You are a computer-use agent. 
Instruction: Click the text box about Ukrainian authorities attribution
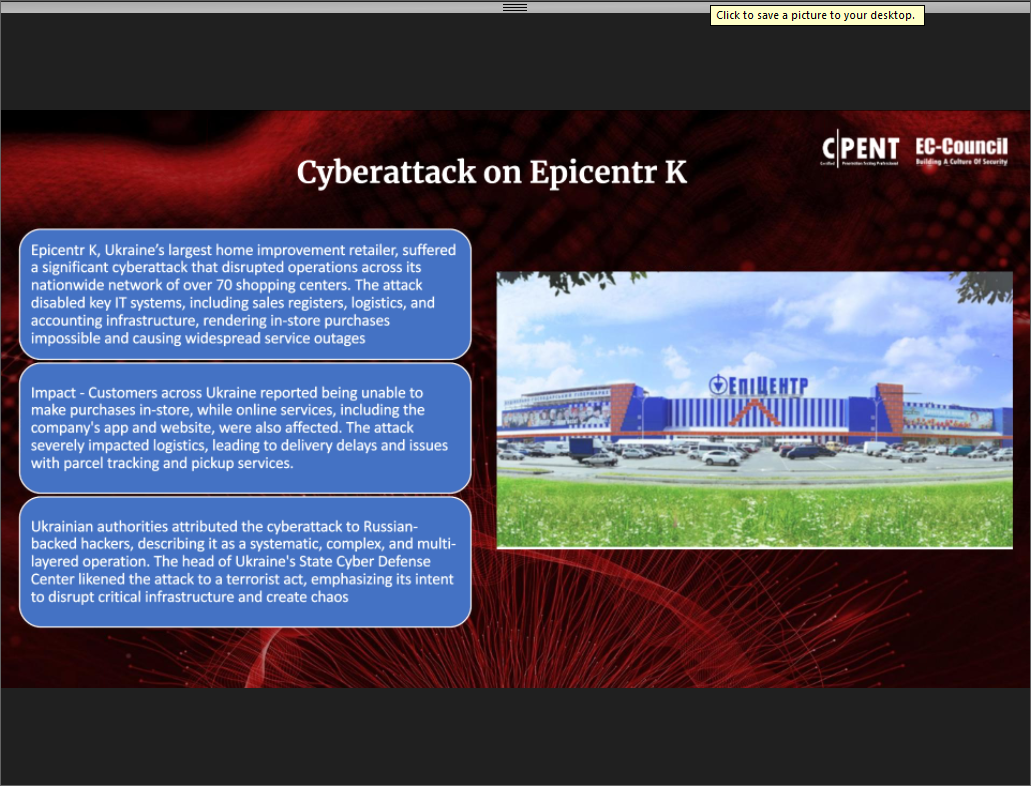tap(245, 562)
